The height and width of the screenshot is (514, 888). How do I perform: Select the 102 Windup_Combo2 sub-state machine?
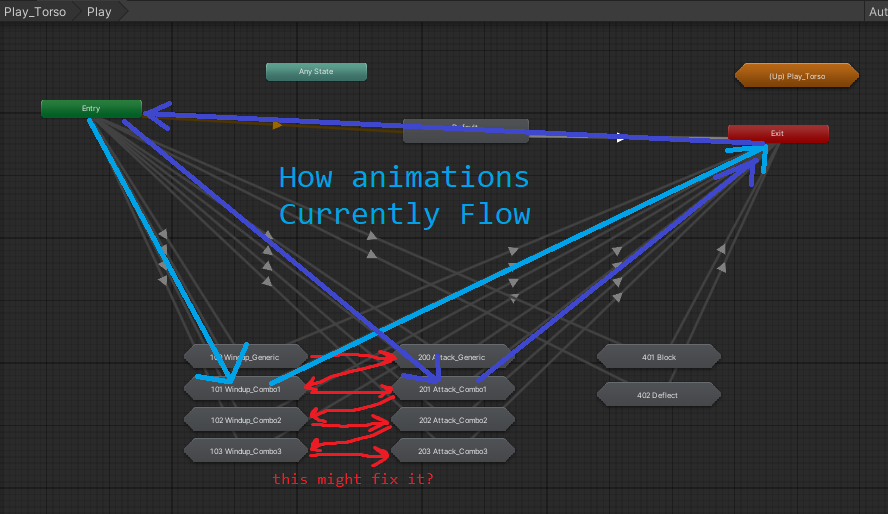pos(246,420)
